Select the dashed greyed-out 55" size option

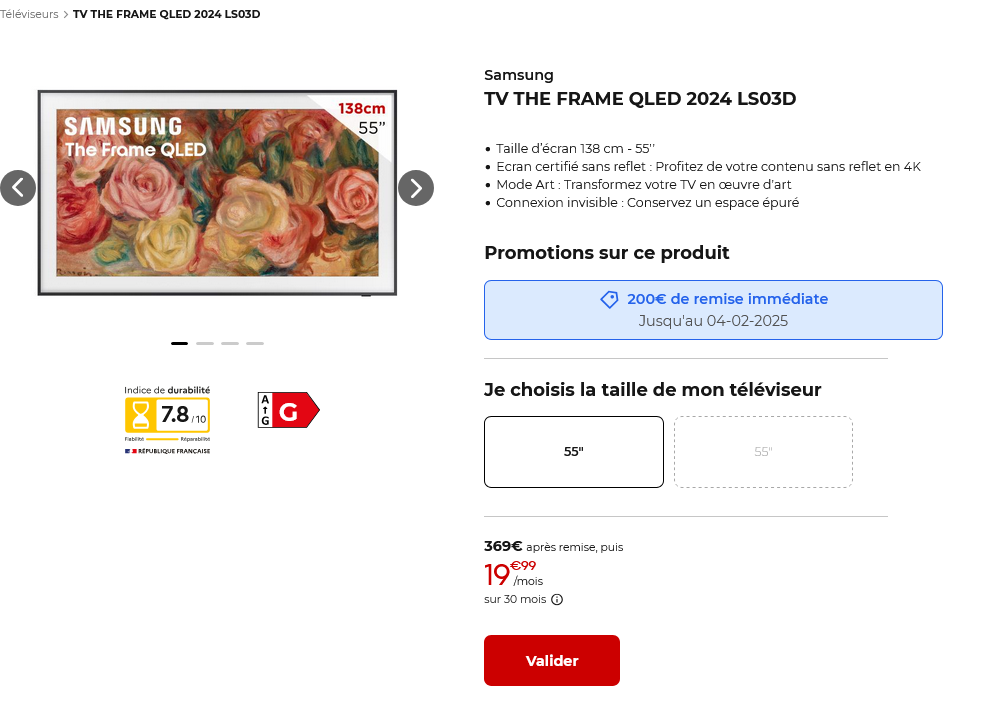763,452
